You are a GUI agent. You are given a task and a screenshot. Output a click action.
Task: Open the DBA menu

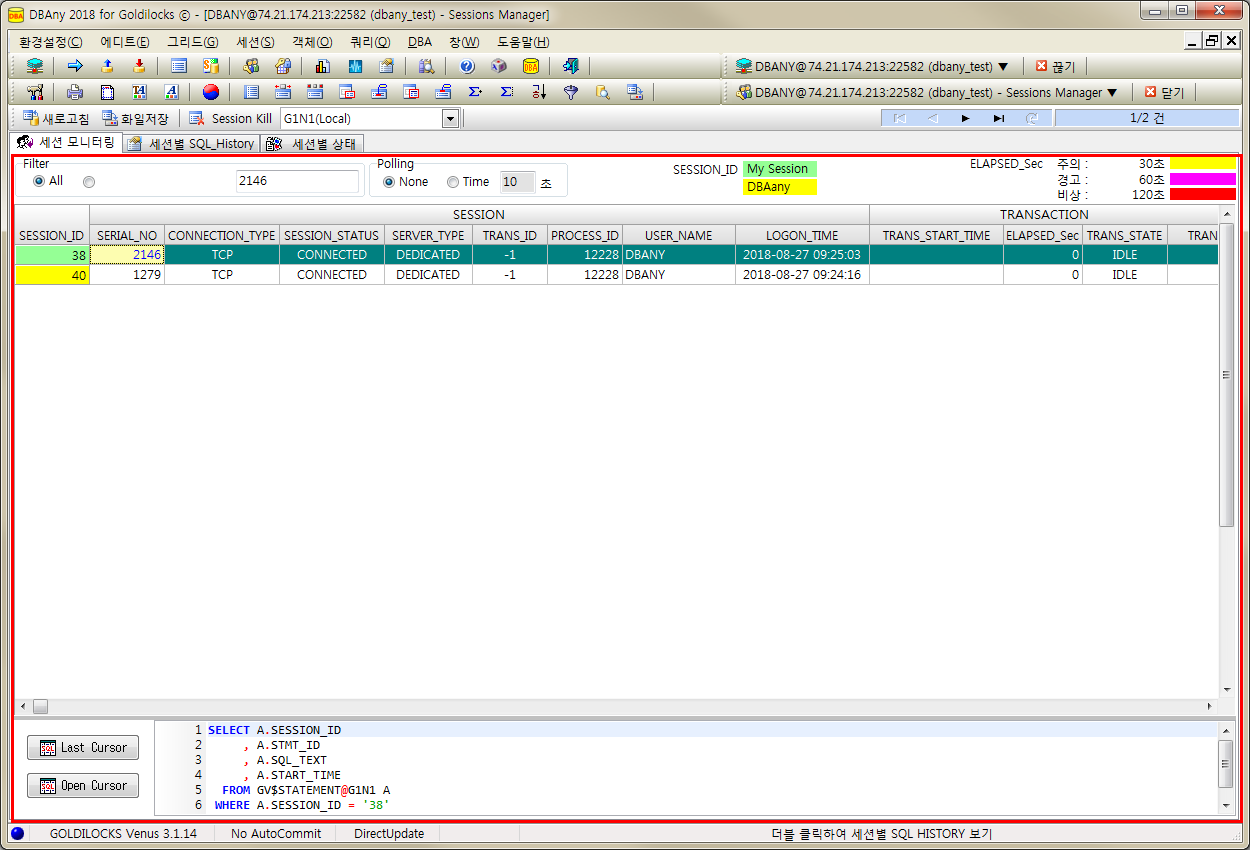420,42
